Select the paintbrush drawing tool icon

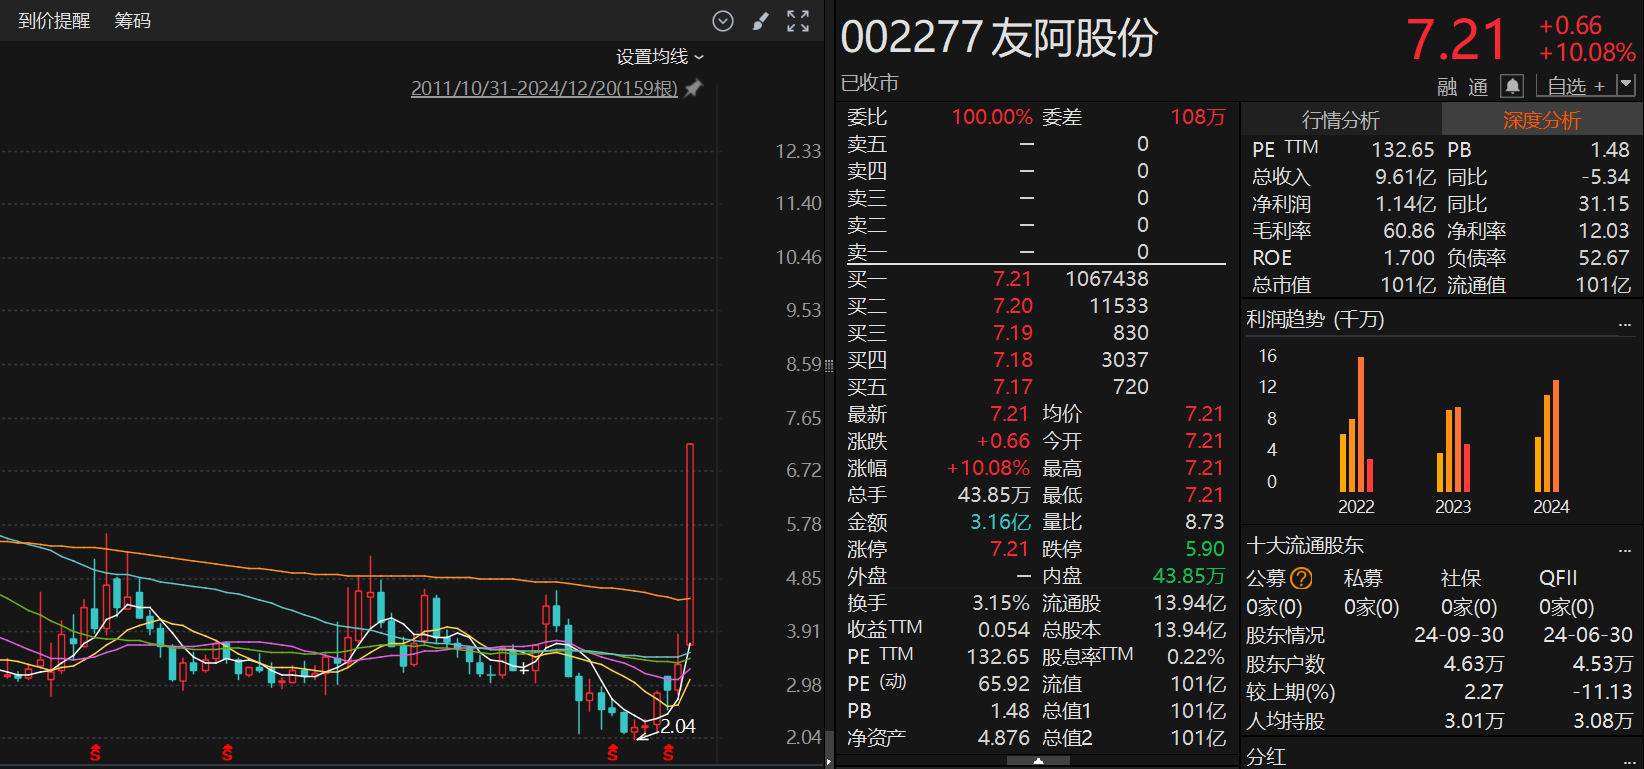point(761,21)
